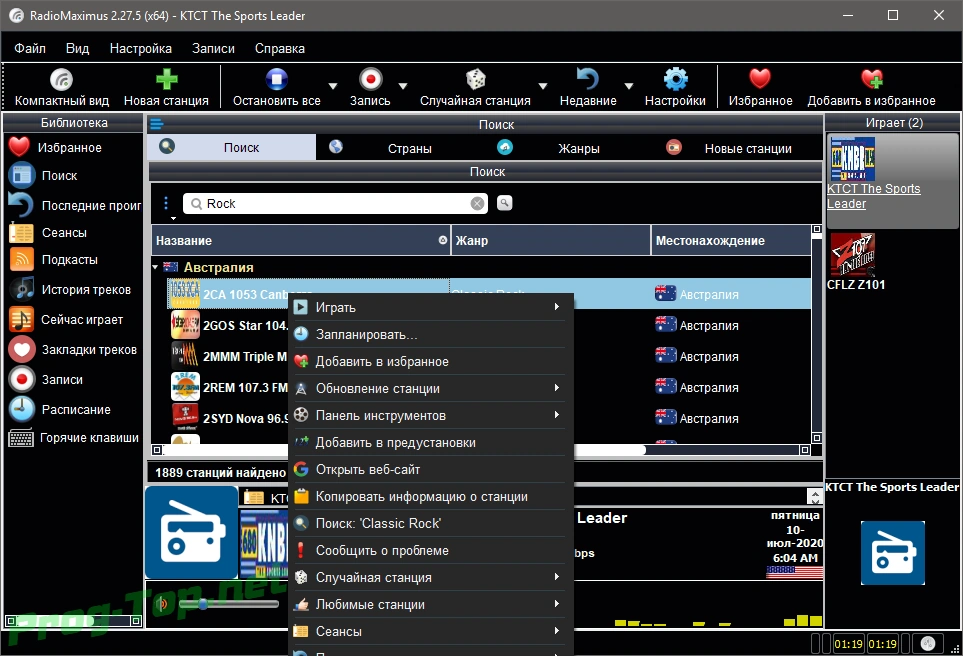Screen dimensions: 963x656
Task: Open Избранное heart icon in the toolbar
Action: (760, 79)
